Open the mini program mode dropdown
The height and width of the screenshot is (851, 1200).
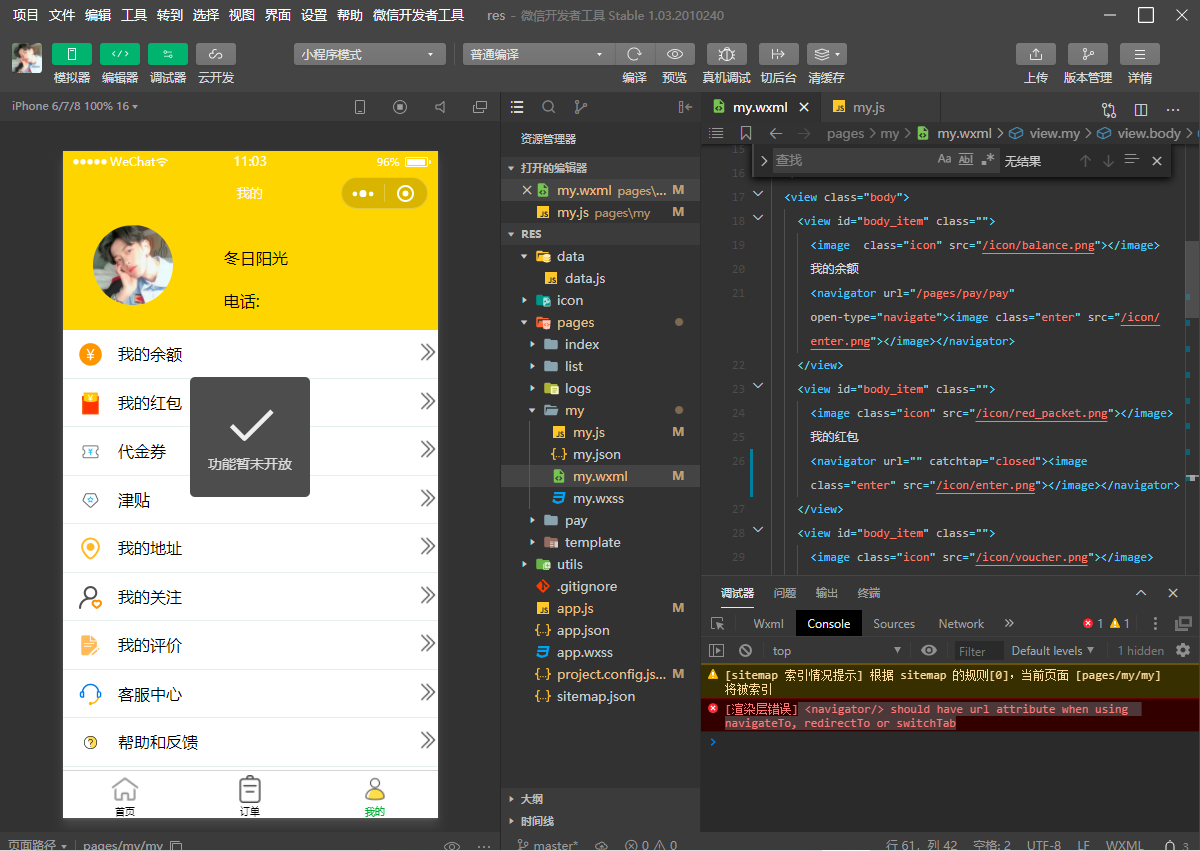370,54
